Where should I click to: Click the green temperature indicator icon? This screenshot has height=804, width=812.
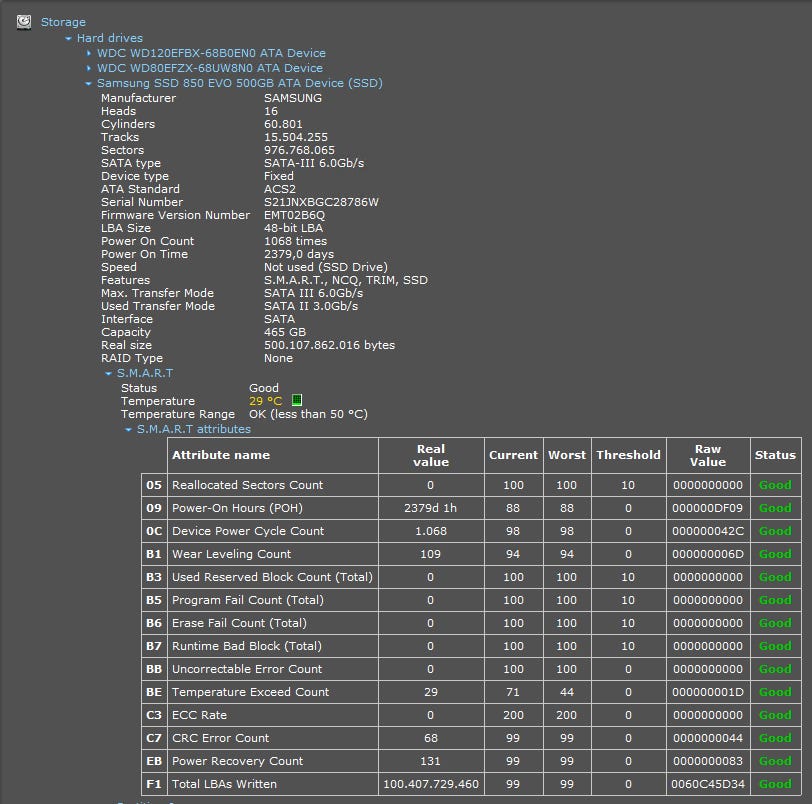[x=296, y=401]
